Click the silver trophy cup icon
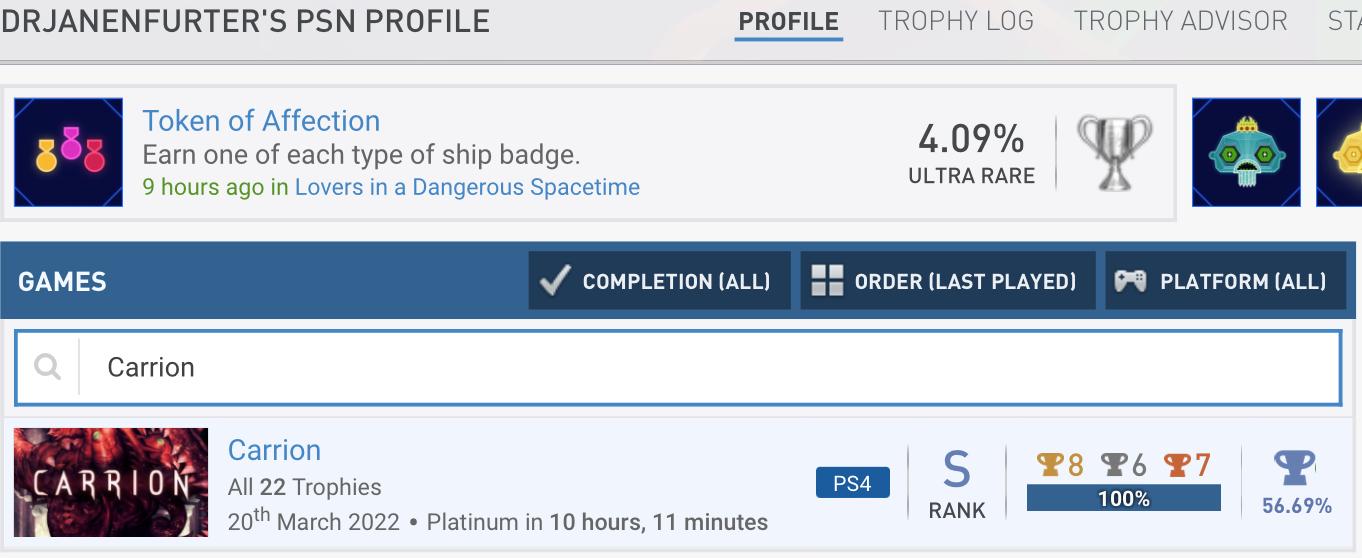The height and width of the screenshot is (558, 1362). tap(1114, 153)
